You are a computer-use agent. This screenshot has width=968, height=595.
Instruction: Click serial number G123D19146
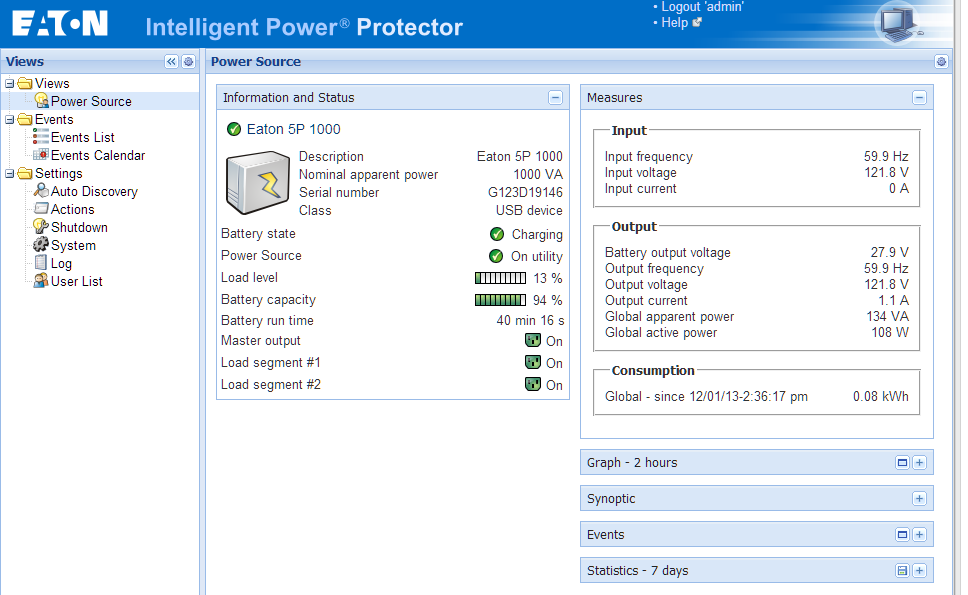coord(525,192)
